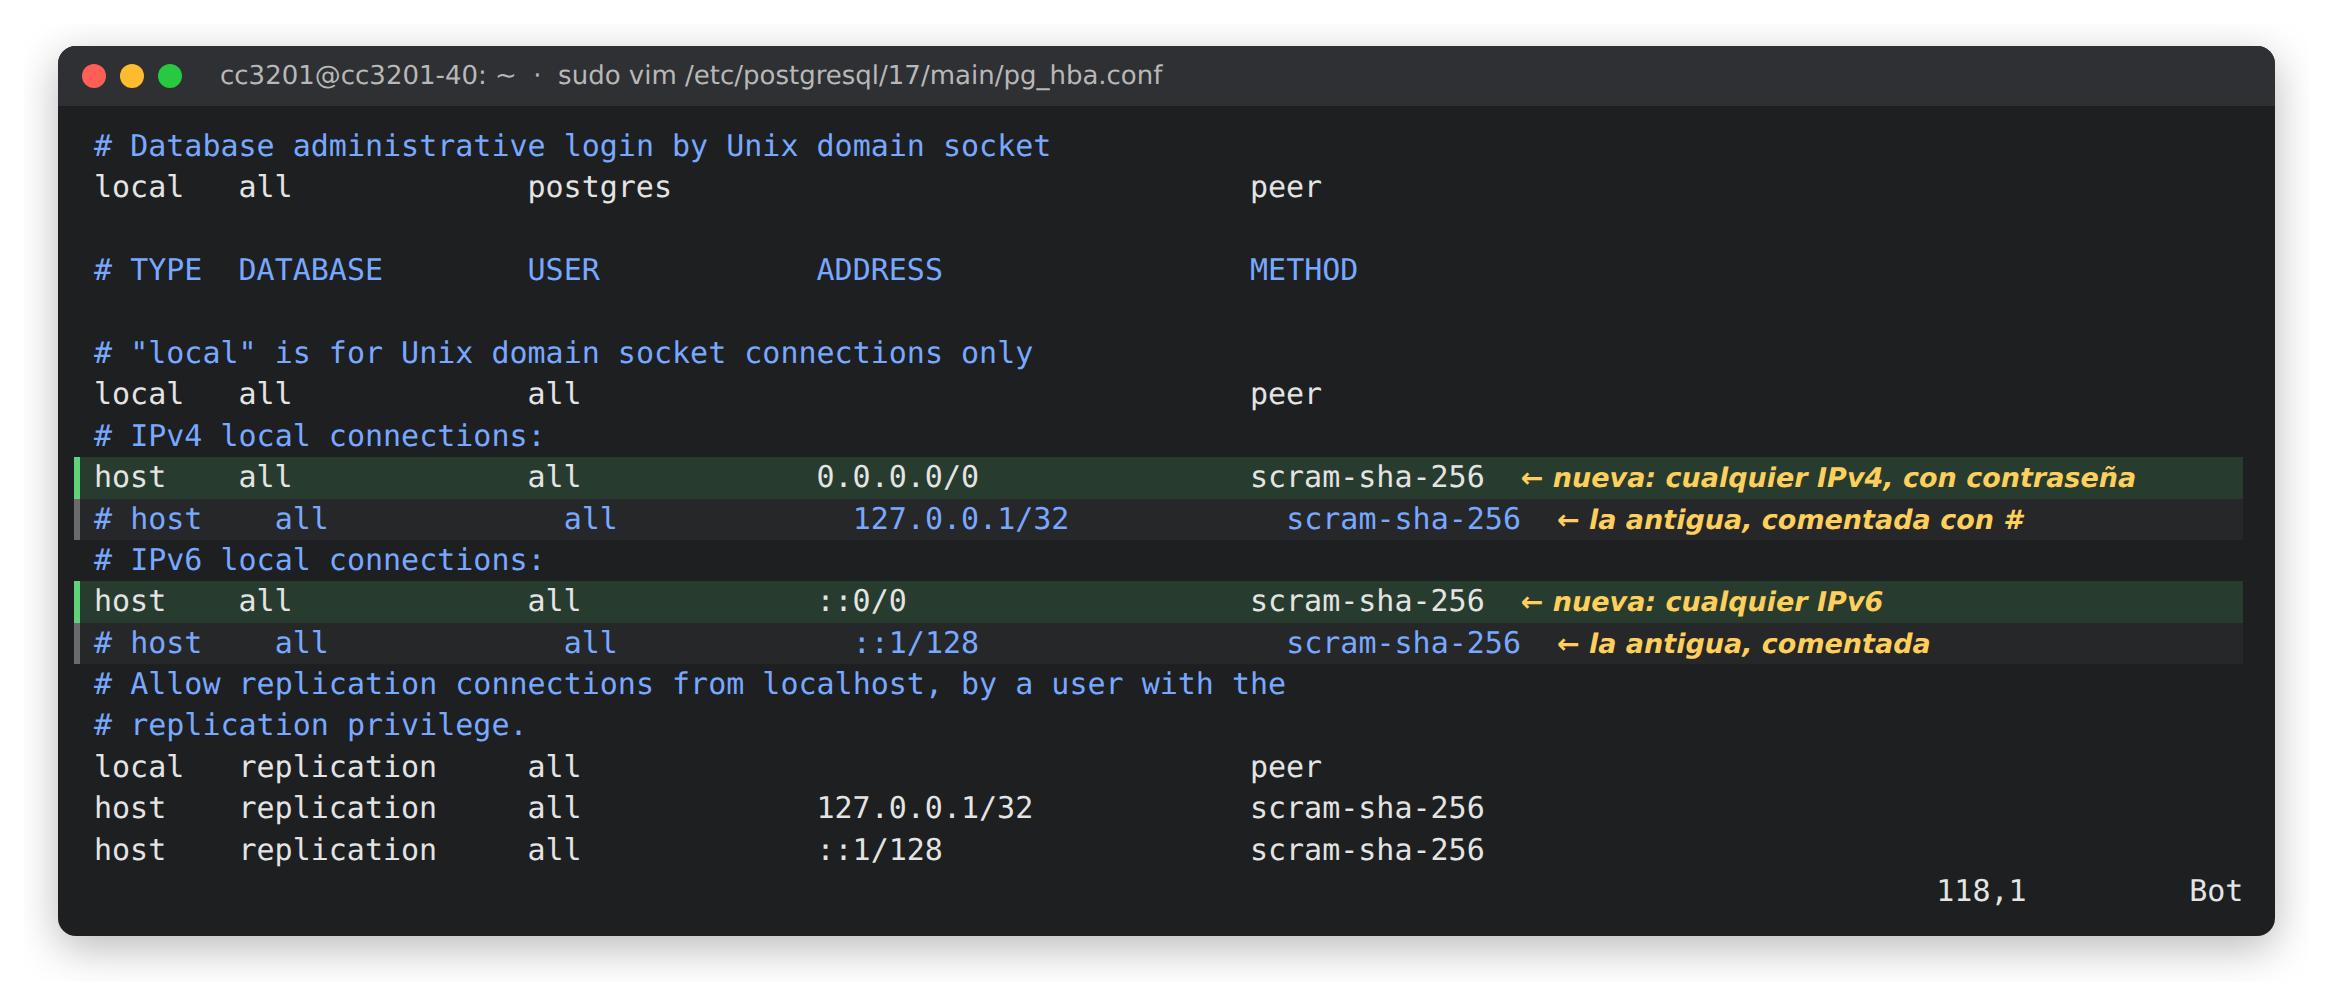Click the 'DATABASE' column header comment
Viewport: 2333px width, 1006px height.
[310, 270]
